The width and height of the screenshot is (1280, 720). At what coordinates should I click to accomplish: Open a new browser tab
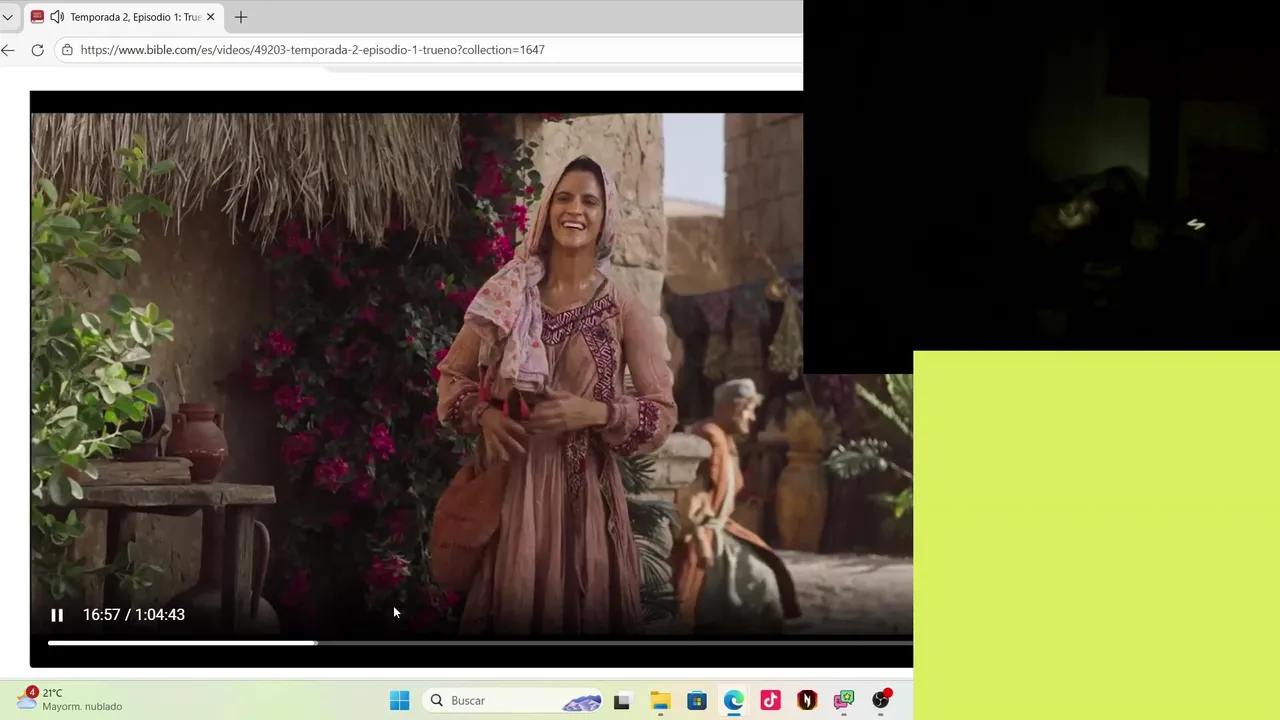[241, 17]
